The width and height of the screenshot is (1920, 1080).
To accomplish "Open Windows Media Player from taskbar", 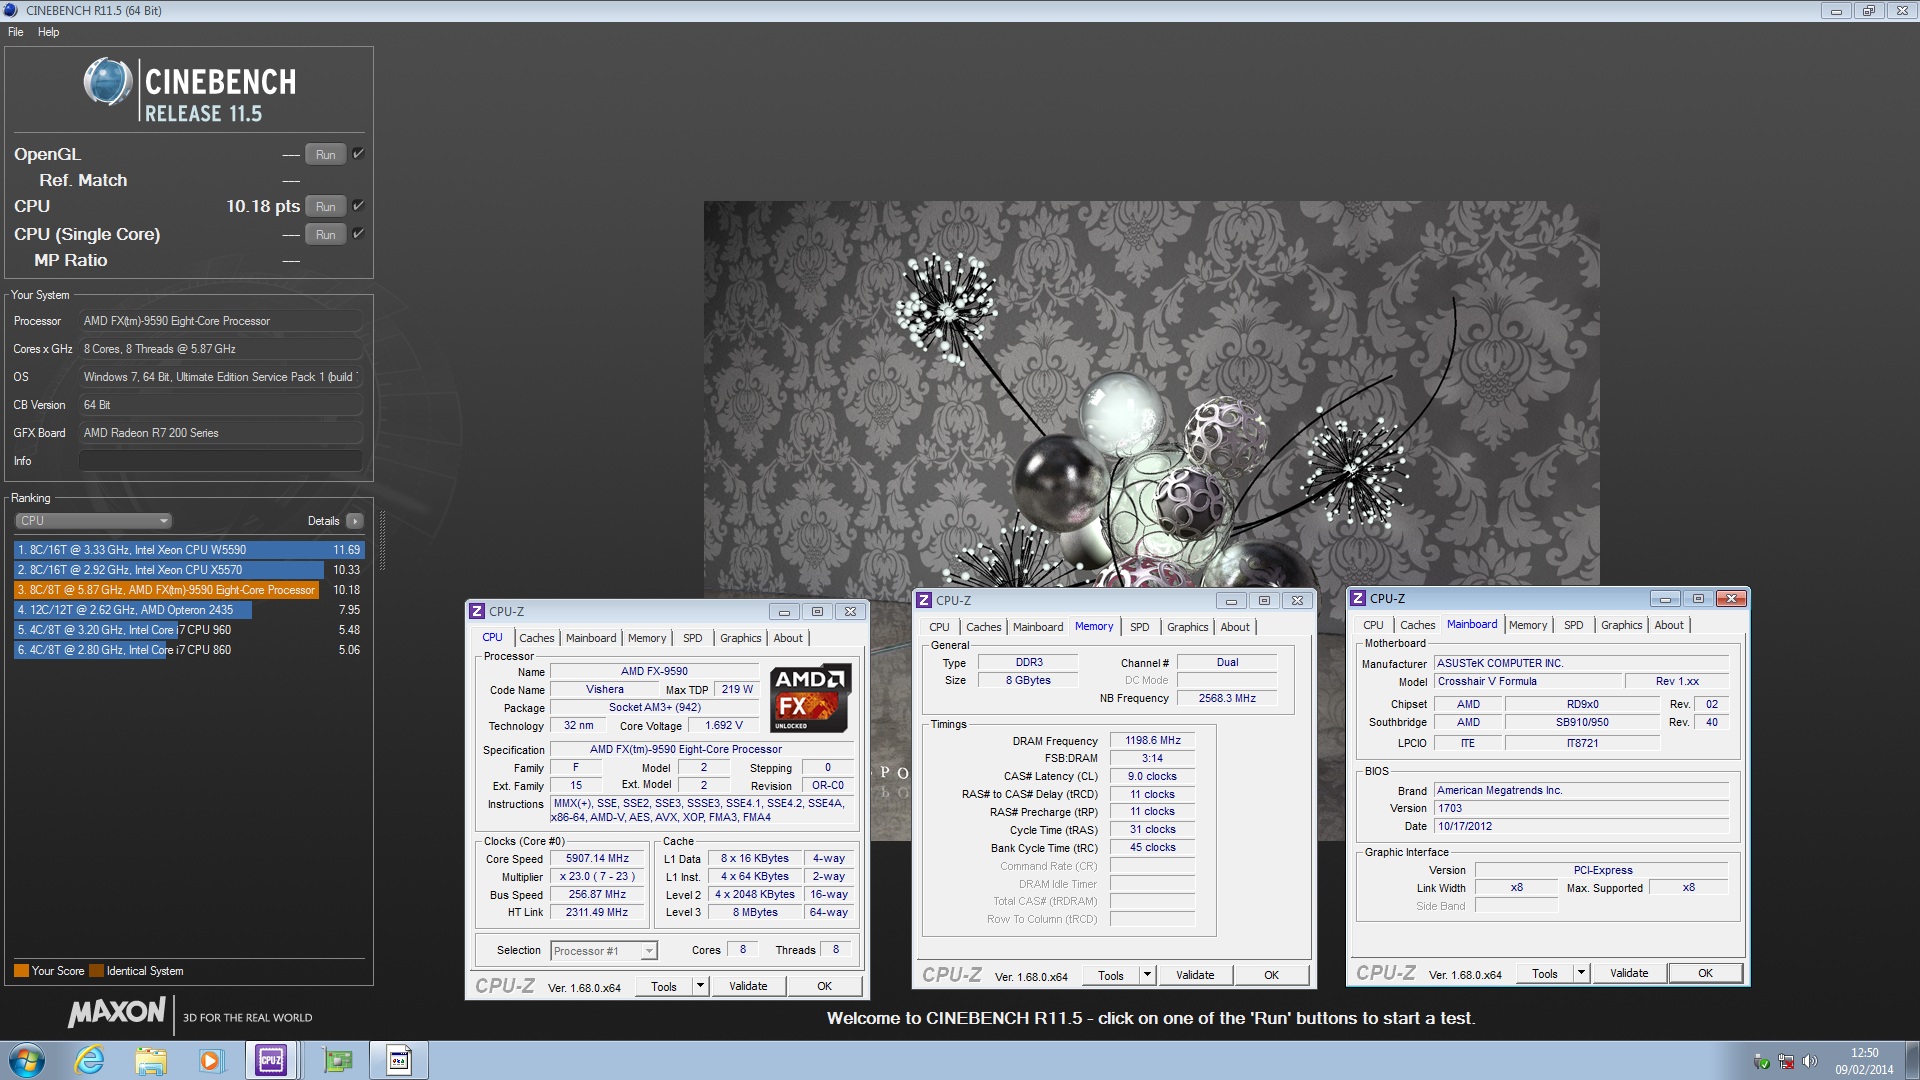I will (x=210, y=1060).
